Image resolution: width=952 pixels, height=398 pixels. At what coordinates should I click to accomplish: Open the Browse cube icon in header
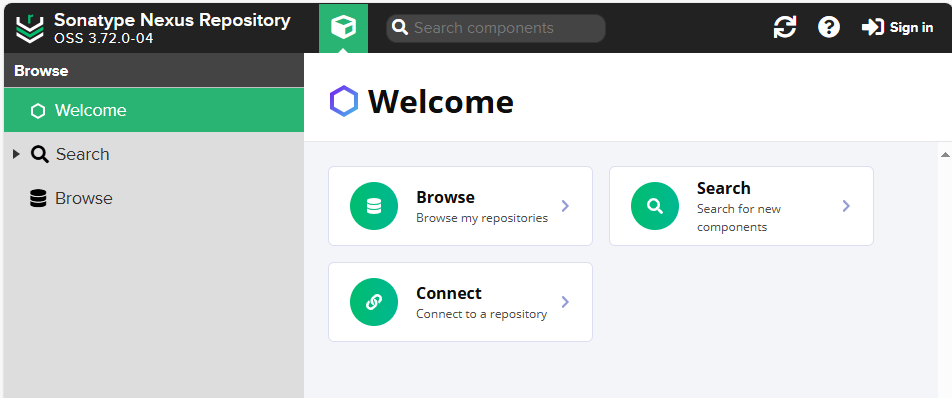[344, 28]
